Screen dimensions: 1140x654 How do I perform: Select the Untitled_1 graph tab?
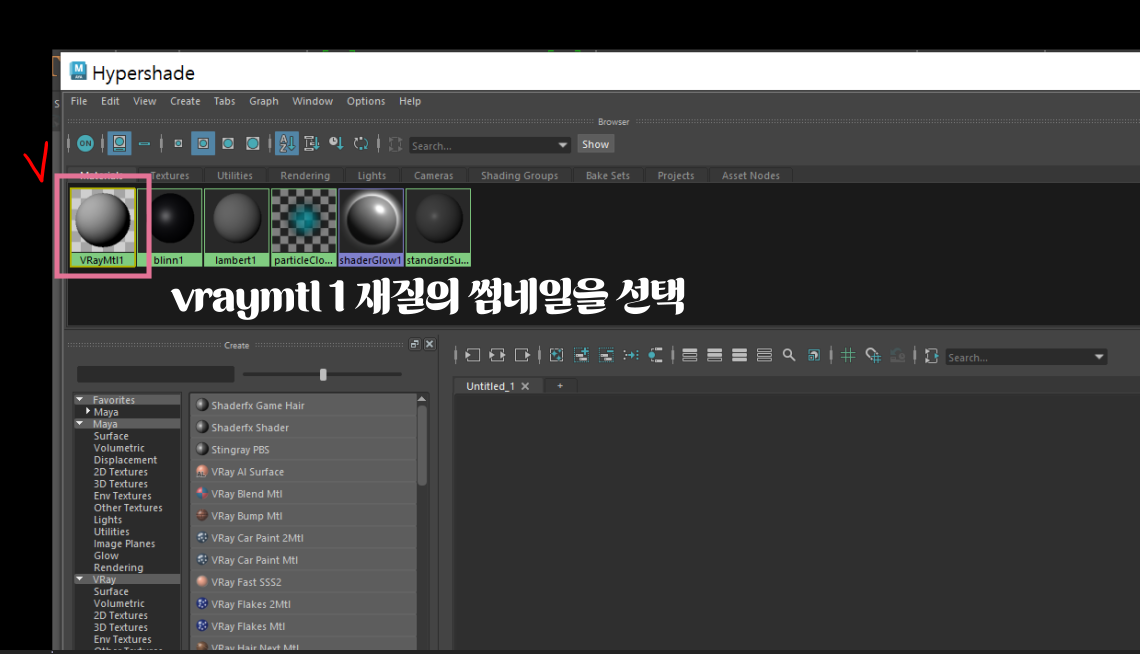(x=490, y=386)
